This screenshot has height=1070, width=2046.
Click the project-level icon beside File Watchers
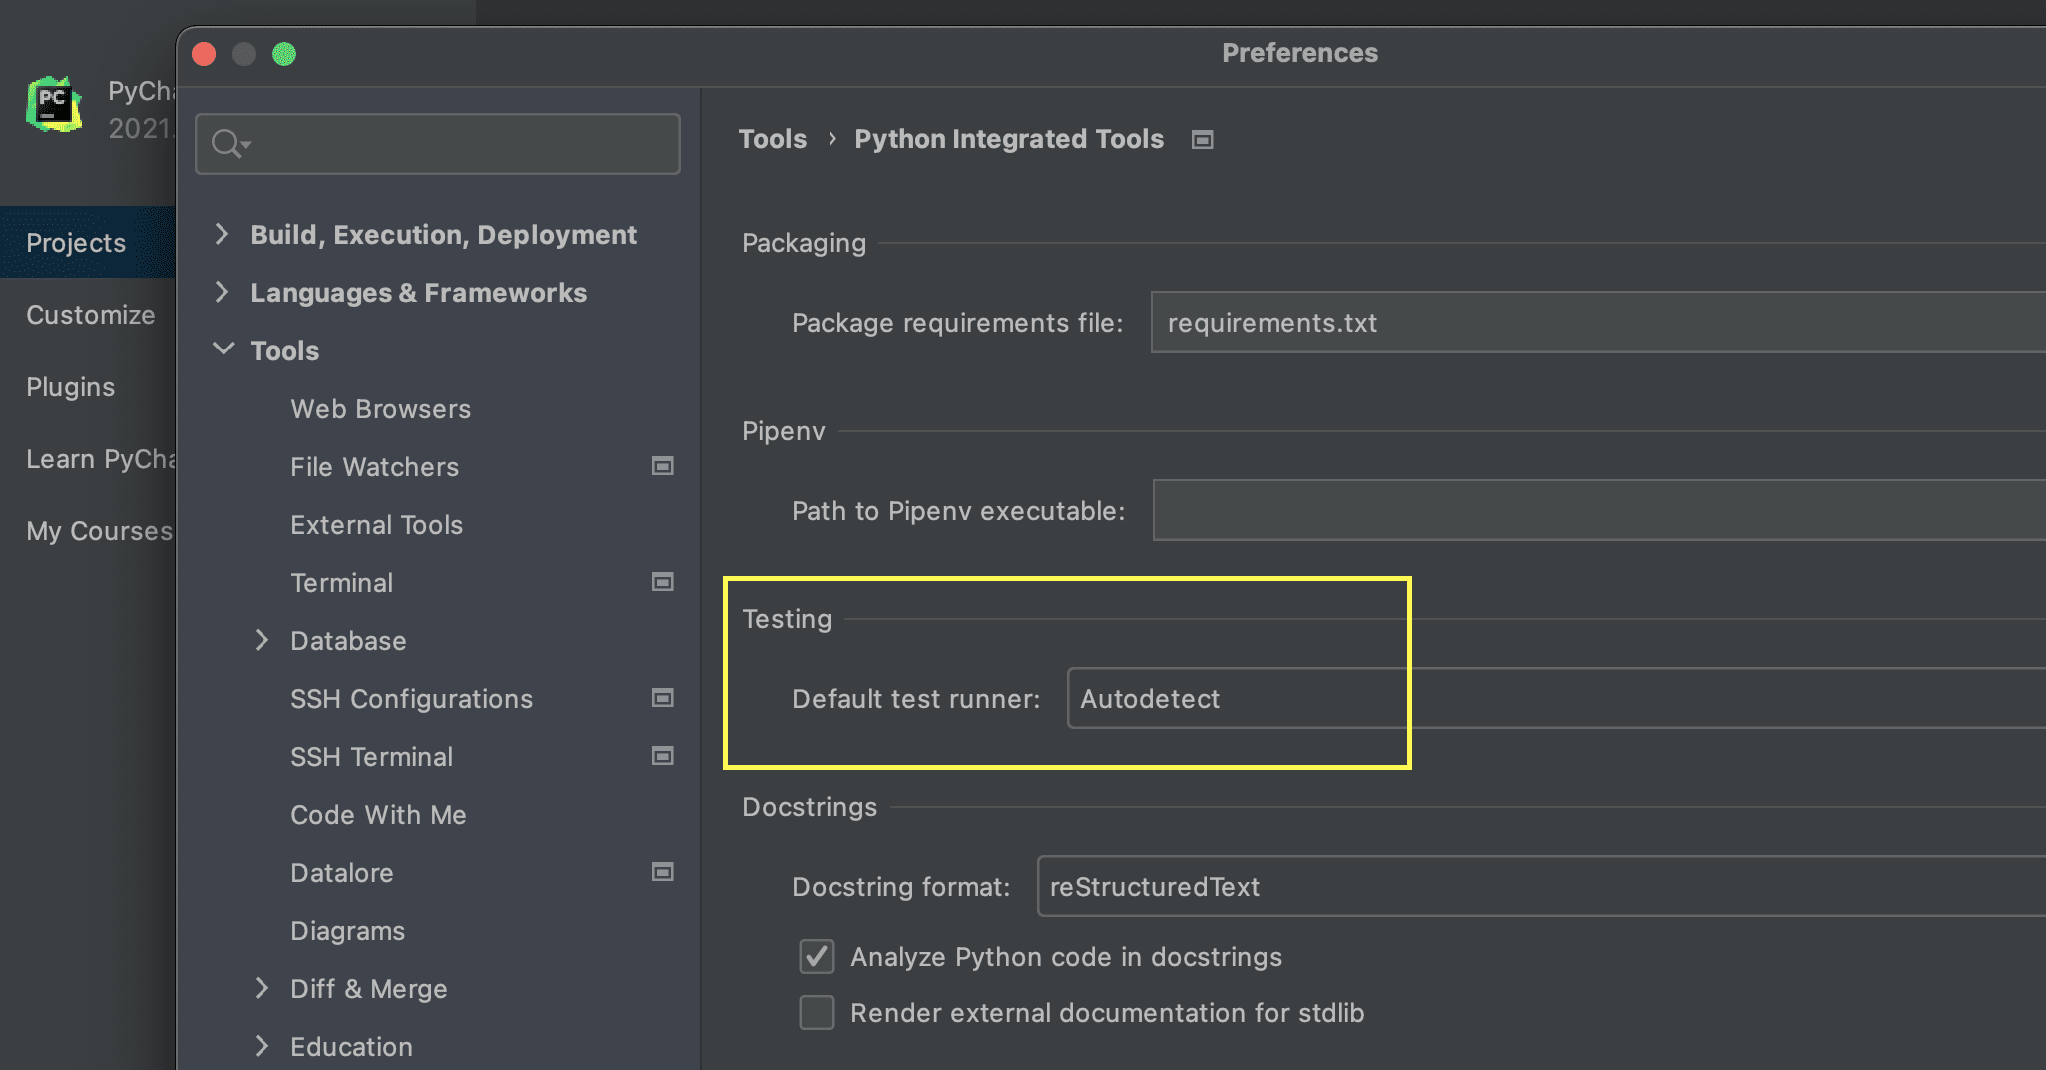(x=662, y=466)
